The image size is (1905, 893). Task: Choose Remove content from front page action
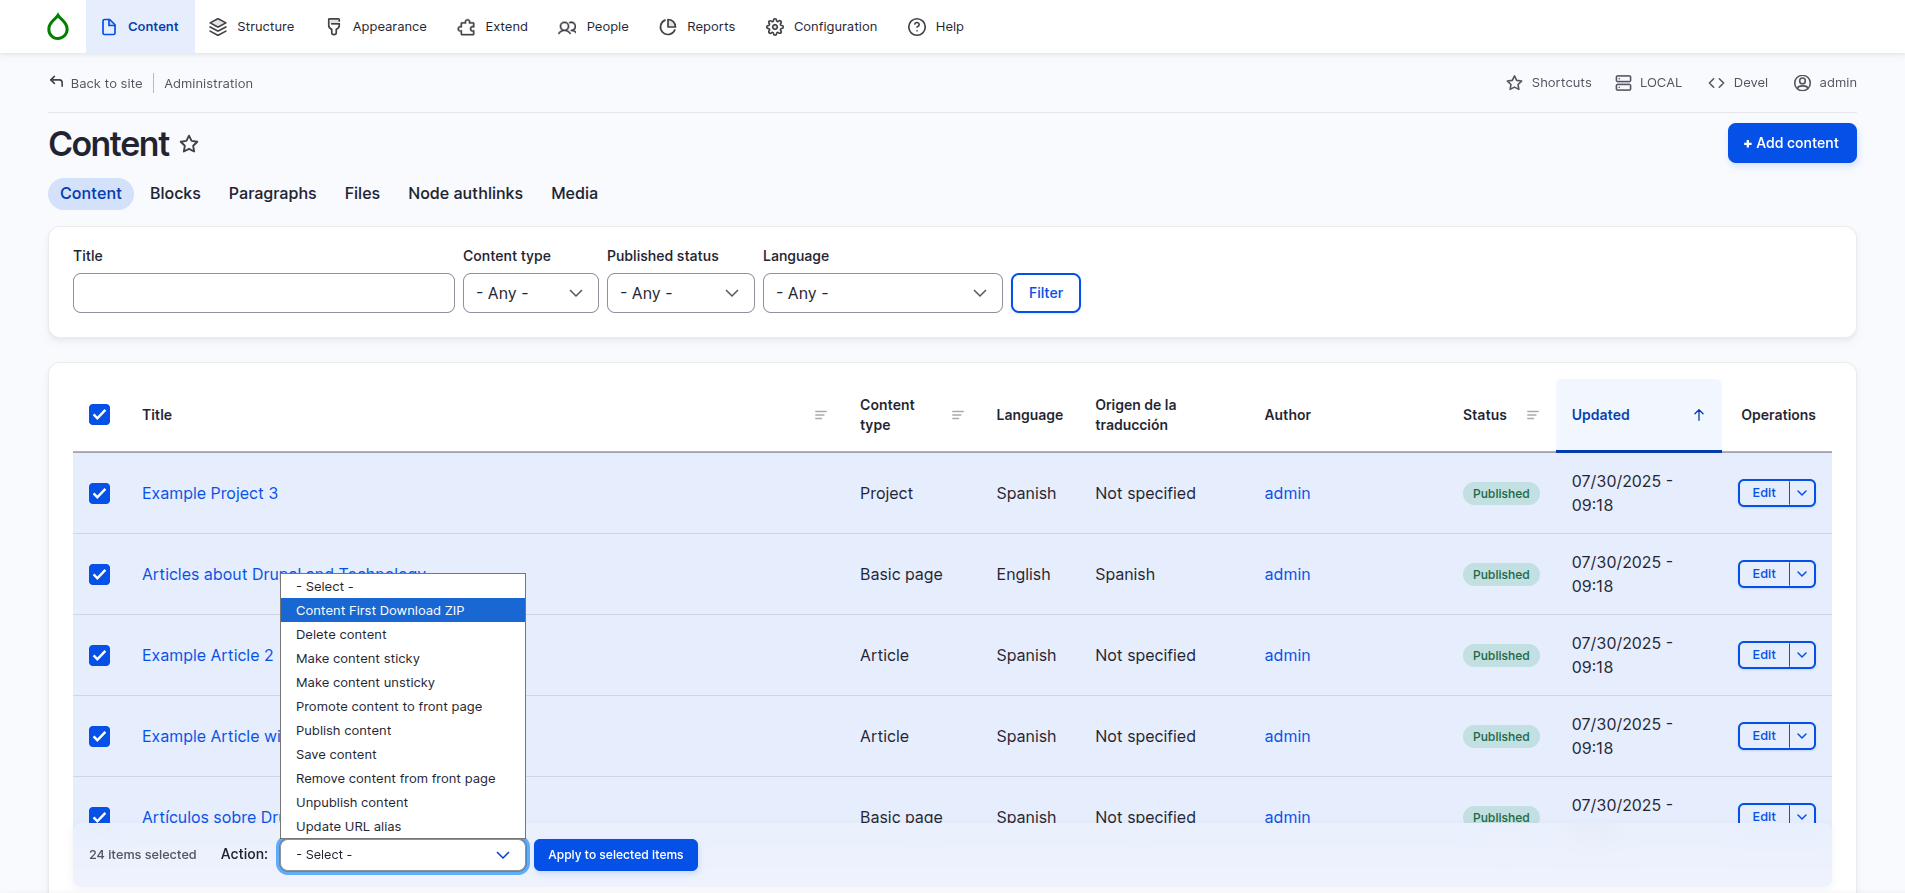(x=403, y=778)
